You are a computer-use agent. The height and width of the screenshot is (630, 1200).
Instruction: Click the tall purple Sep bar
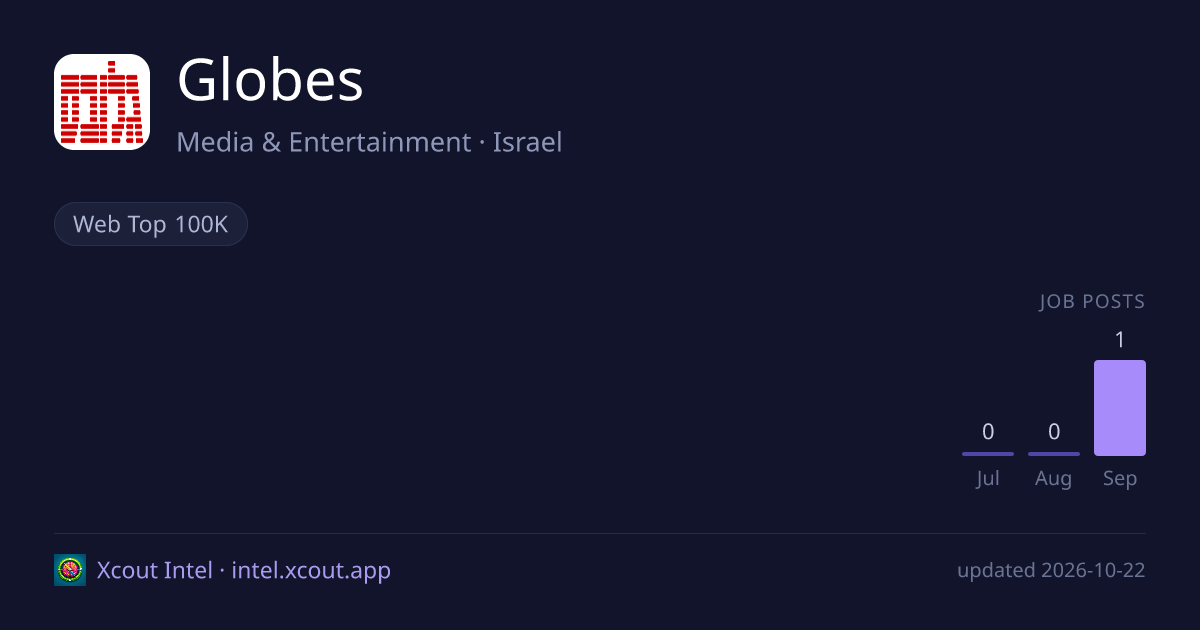tap(1120, 408)
